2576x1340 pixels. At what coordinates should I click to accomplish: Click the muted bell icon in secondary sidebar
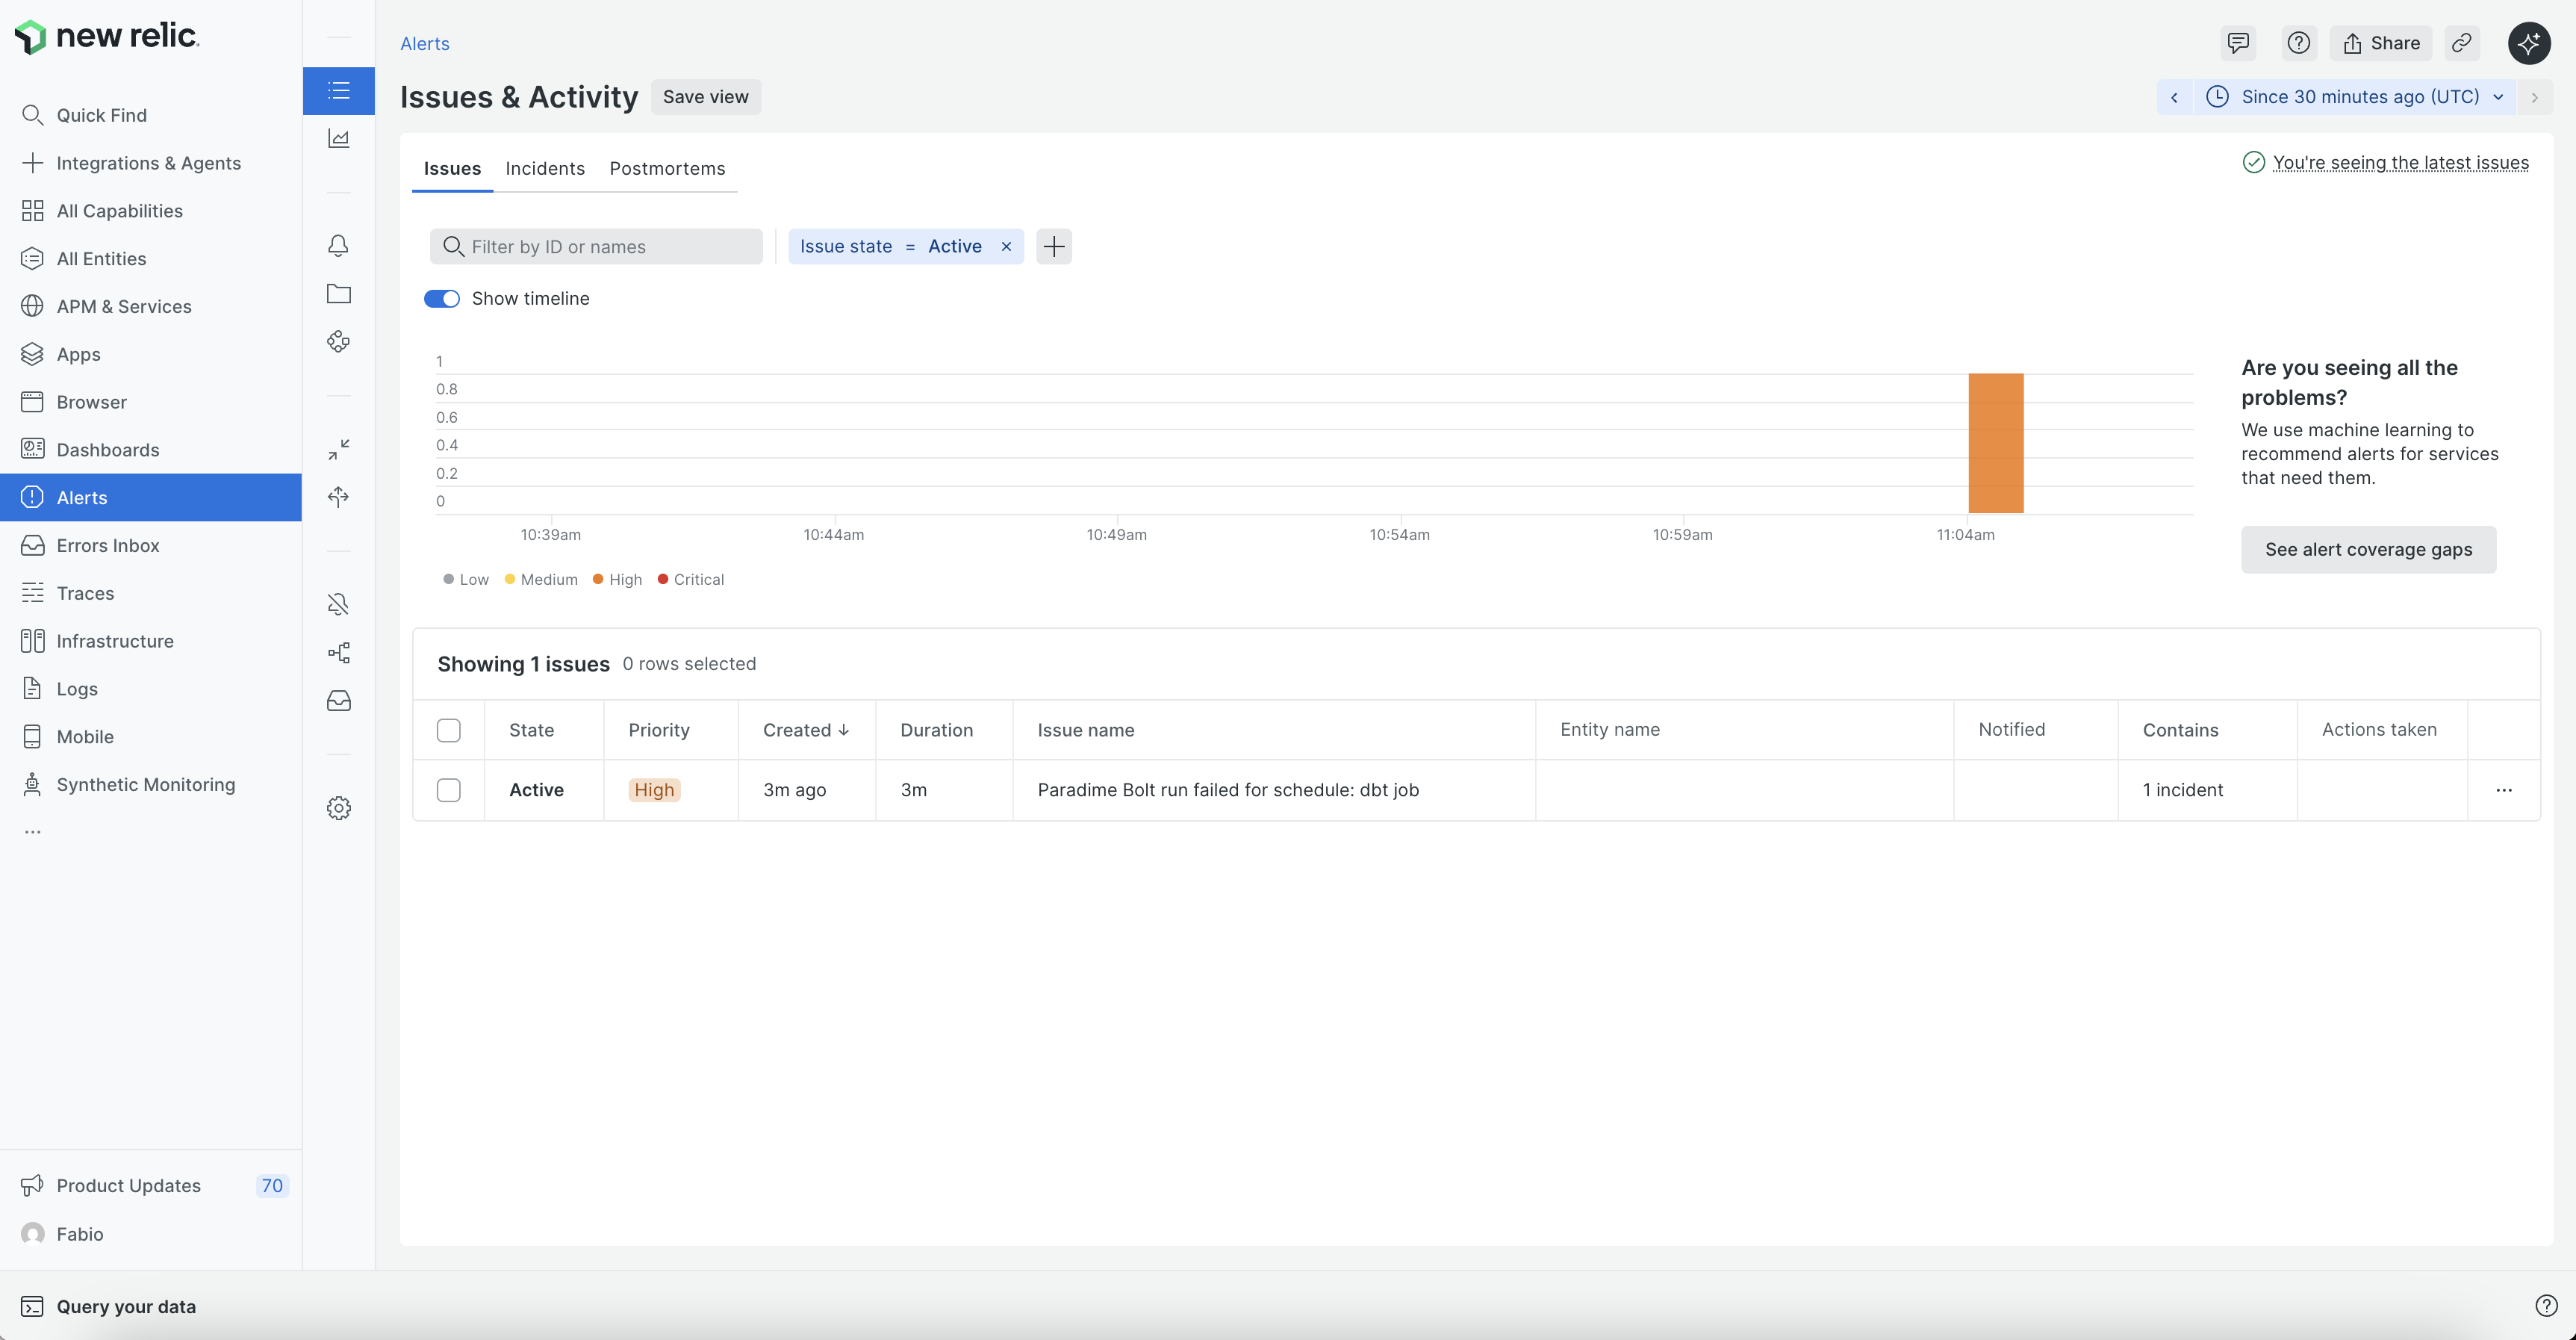point(338,604)
